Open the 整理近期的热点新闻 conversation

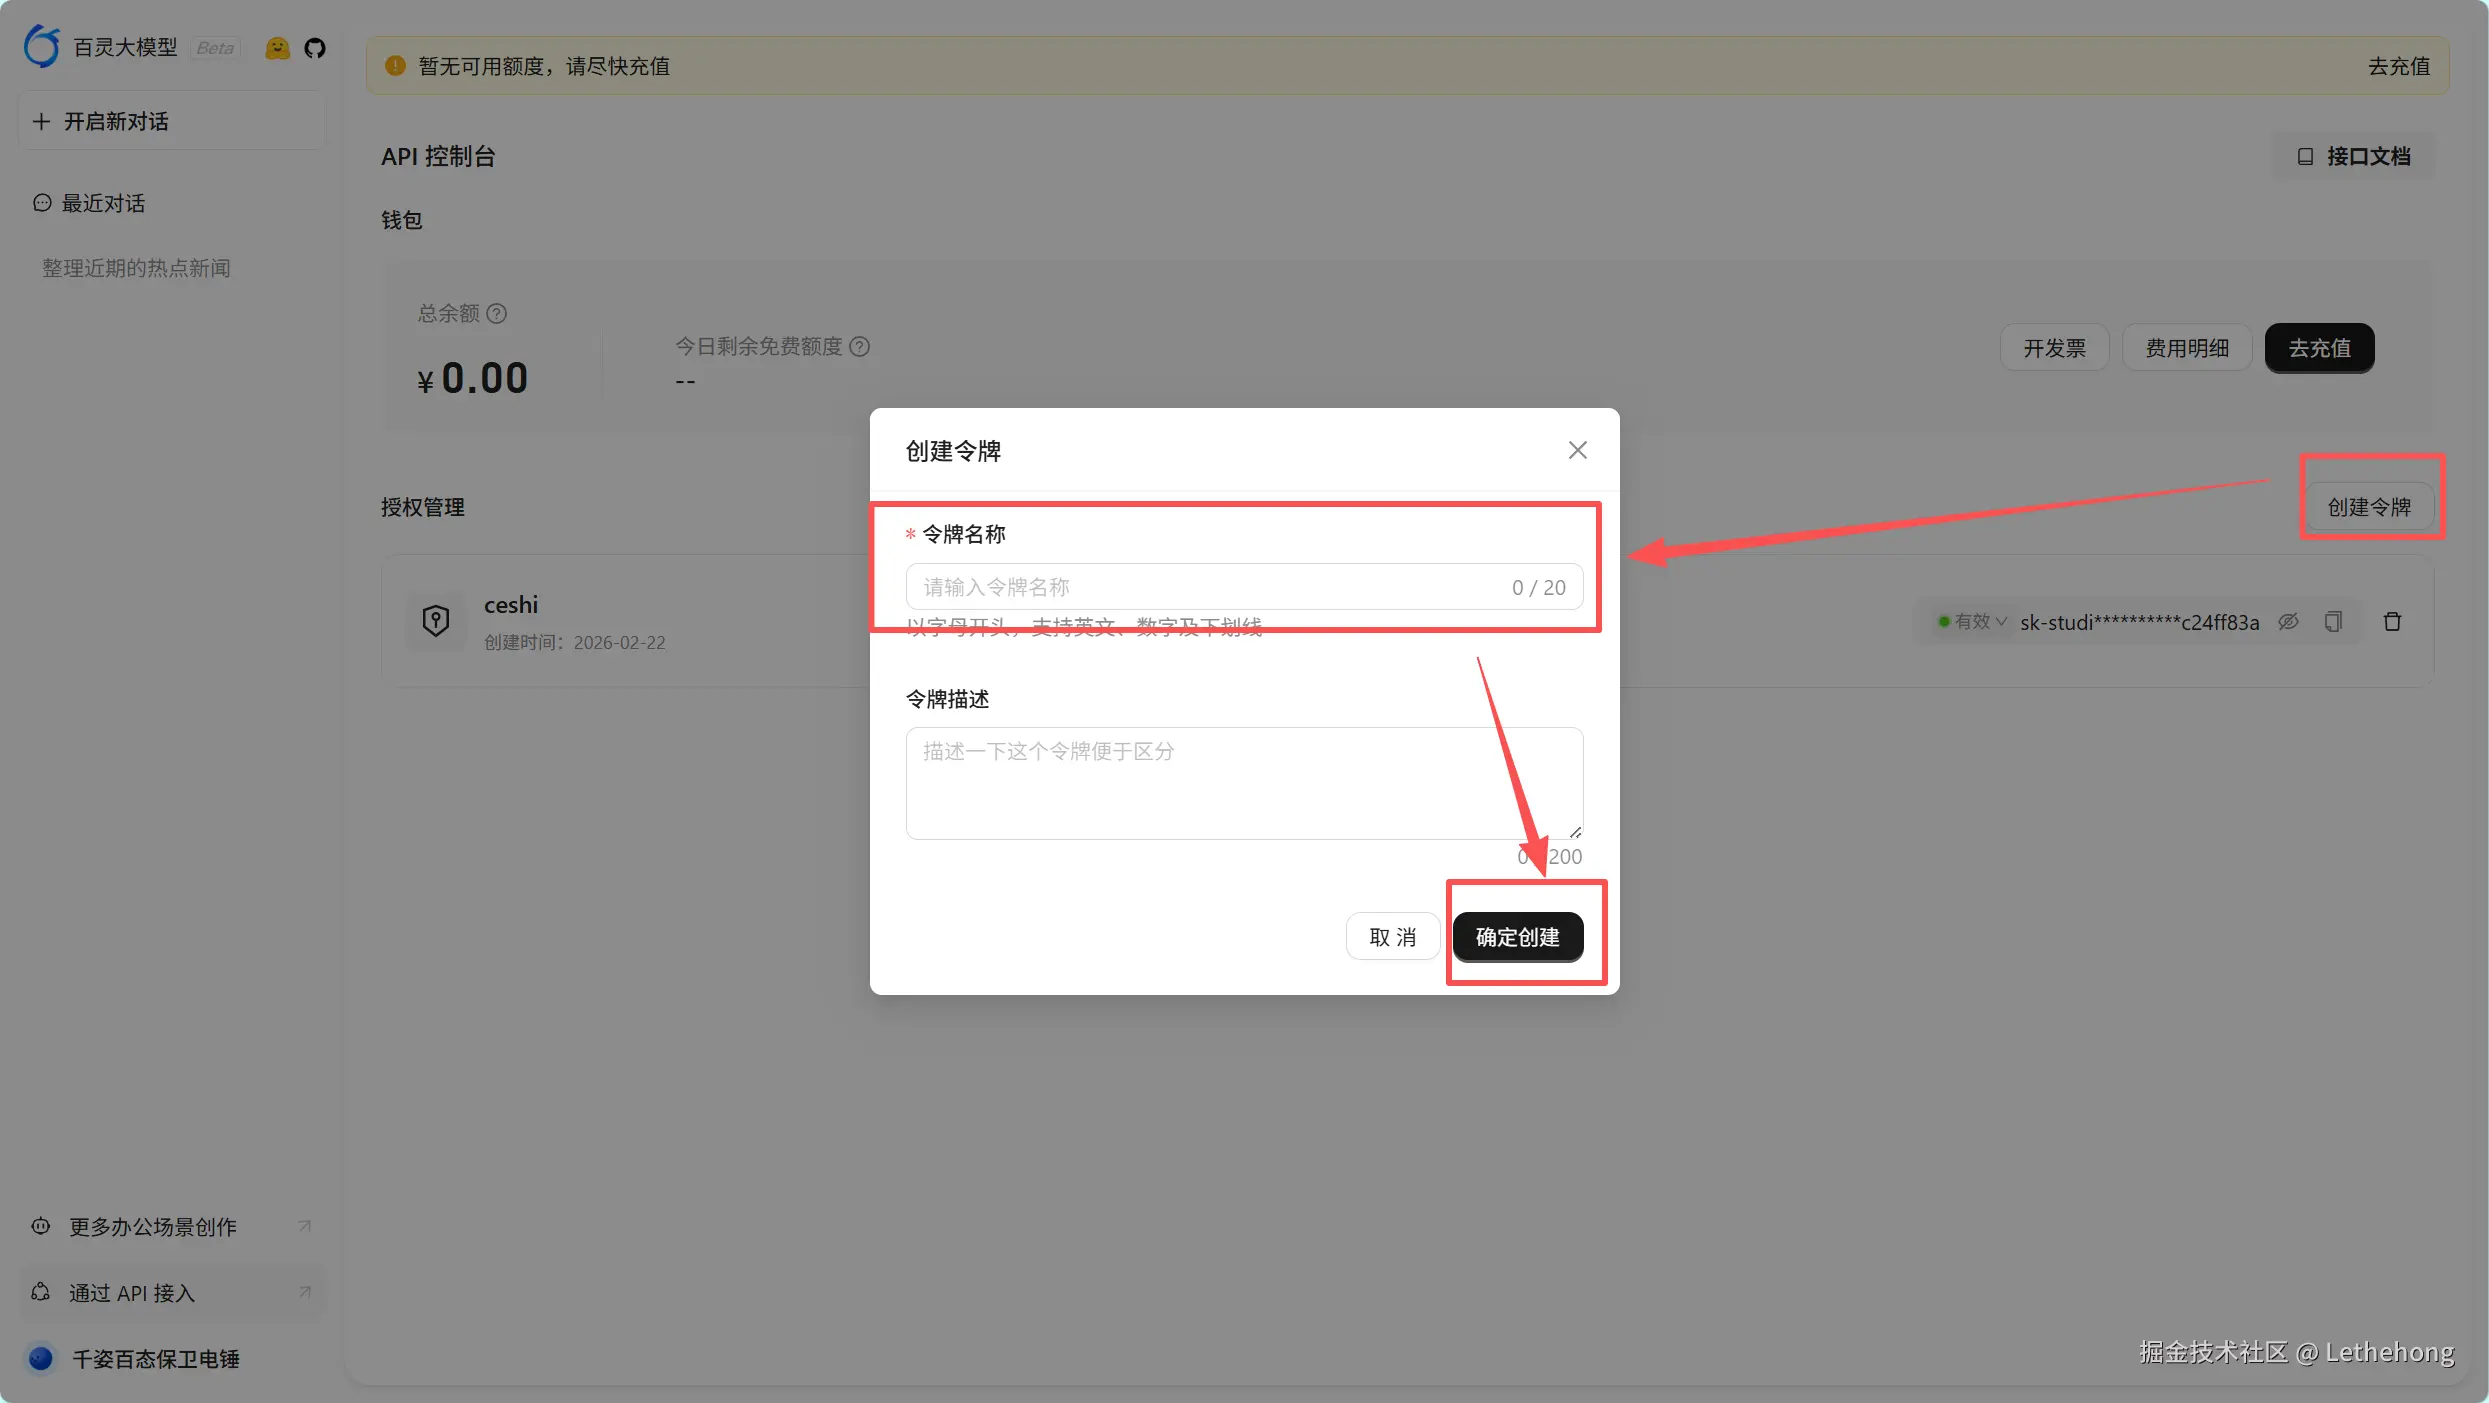pos(136,268)
